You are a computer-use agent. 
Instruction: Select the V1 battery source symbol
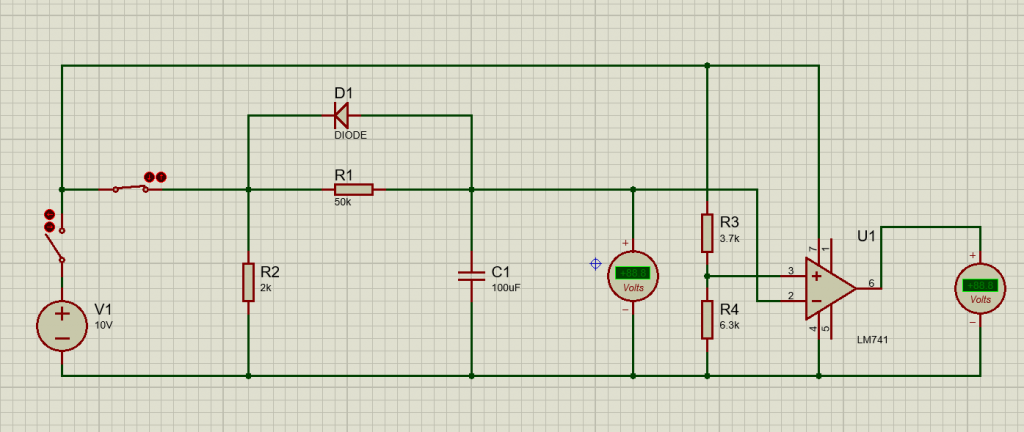(x=62, y=326)
